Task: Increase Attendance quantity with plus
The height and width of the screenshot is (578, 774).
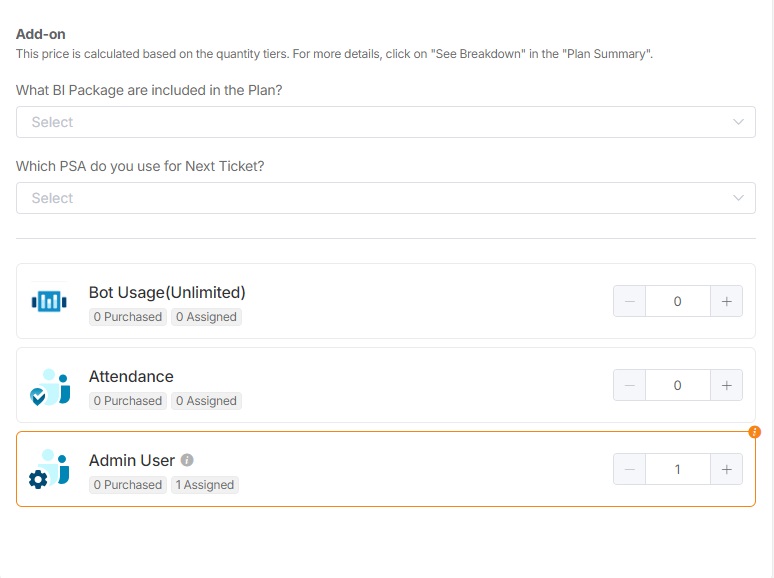Action: click(726, 385)
